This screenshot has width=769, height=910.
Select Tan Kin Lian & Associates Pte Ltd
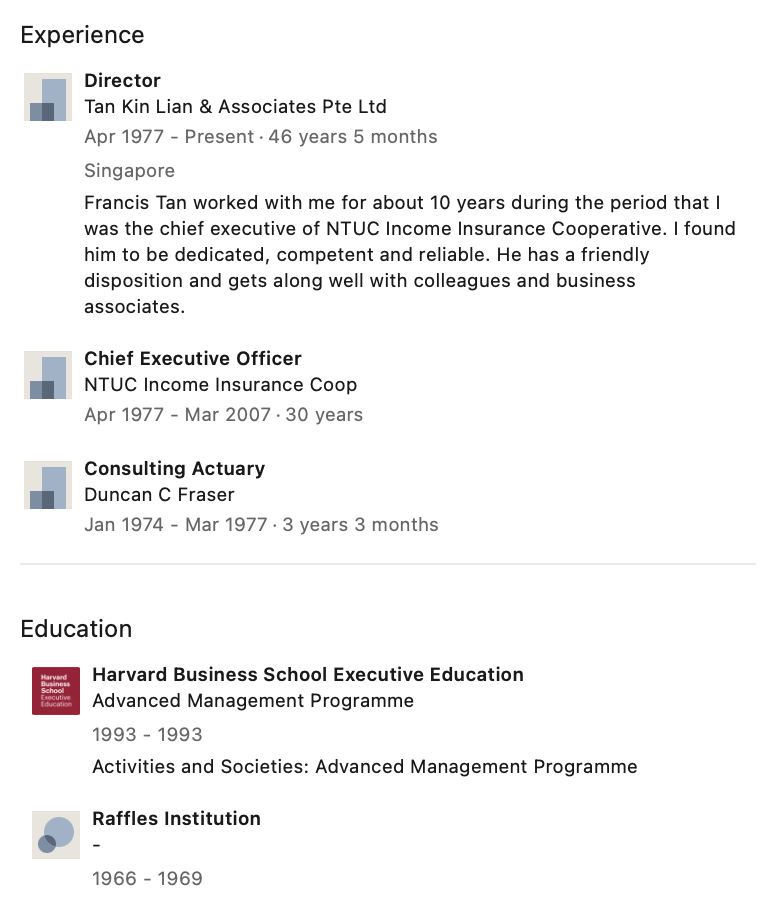(235, 107)
